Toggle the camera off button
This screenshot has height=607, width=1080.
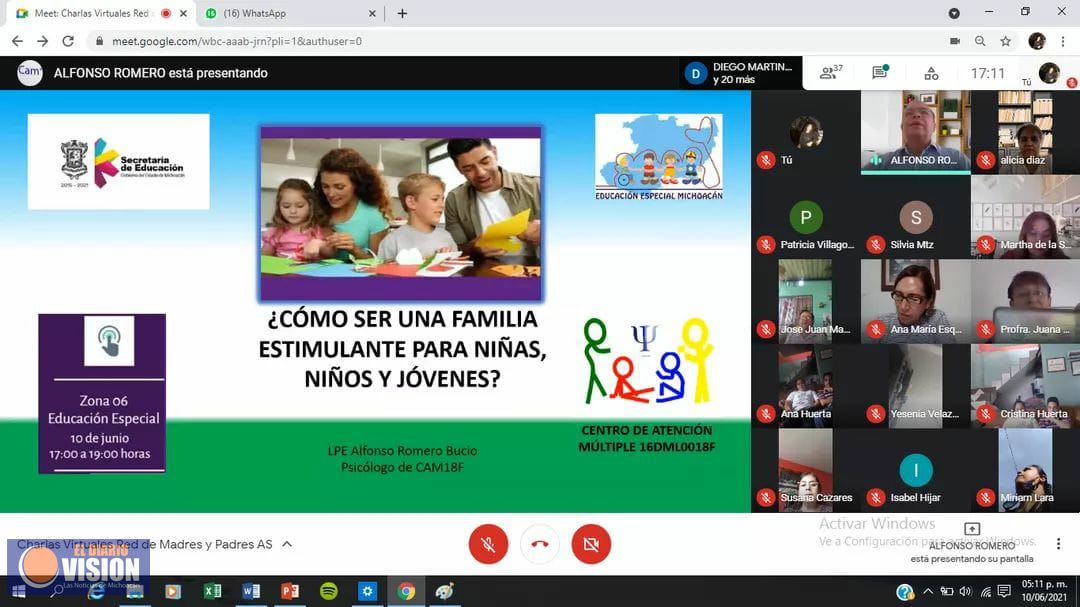coord(591,544)
